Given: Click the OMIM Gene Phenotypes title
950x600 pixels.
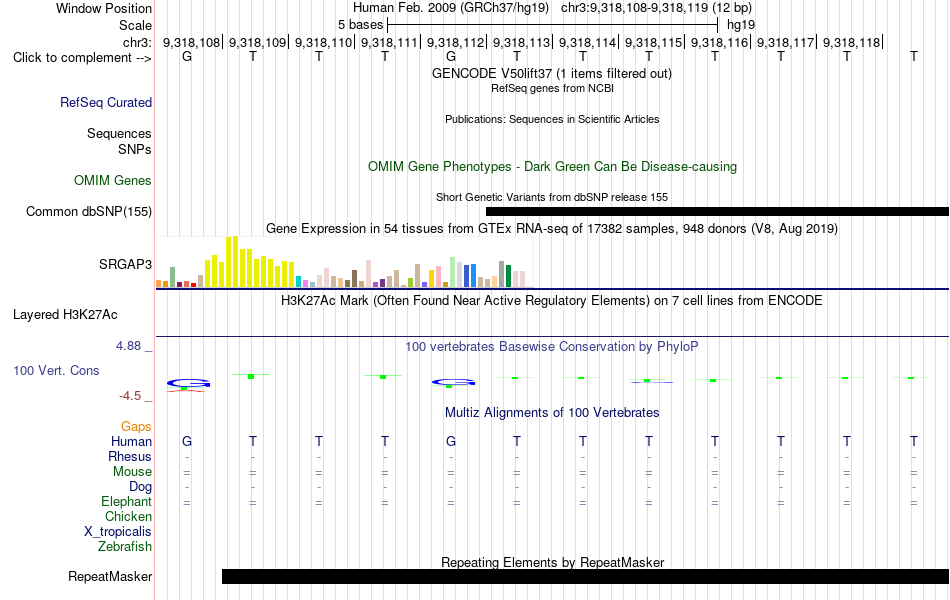Looking at the screenshot, I should 553,167.
